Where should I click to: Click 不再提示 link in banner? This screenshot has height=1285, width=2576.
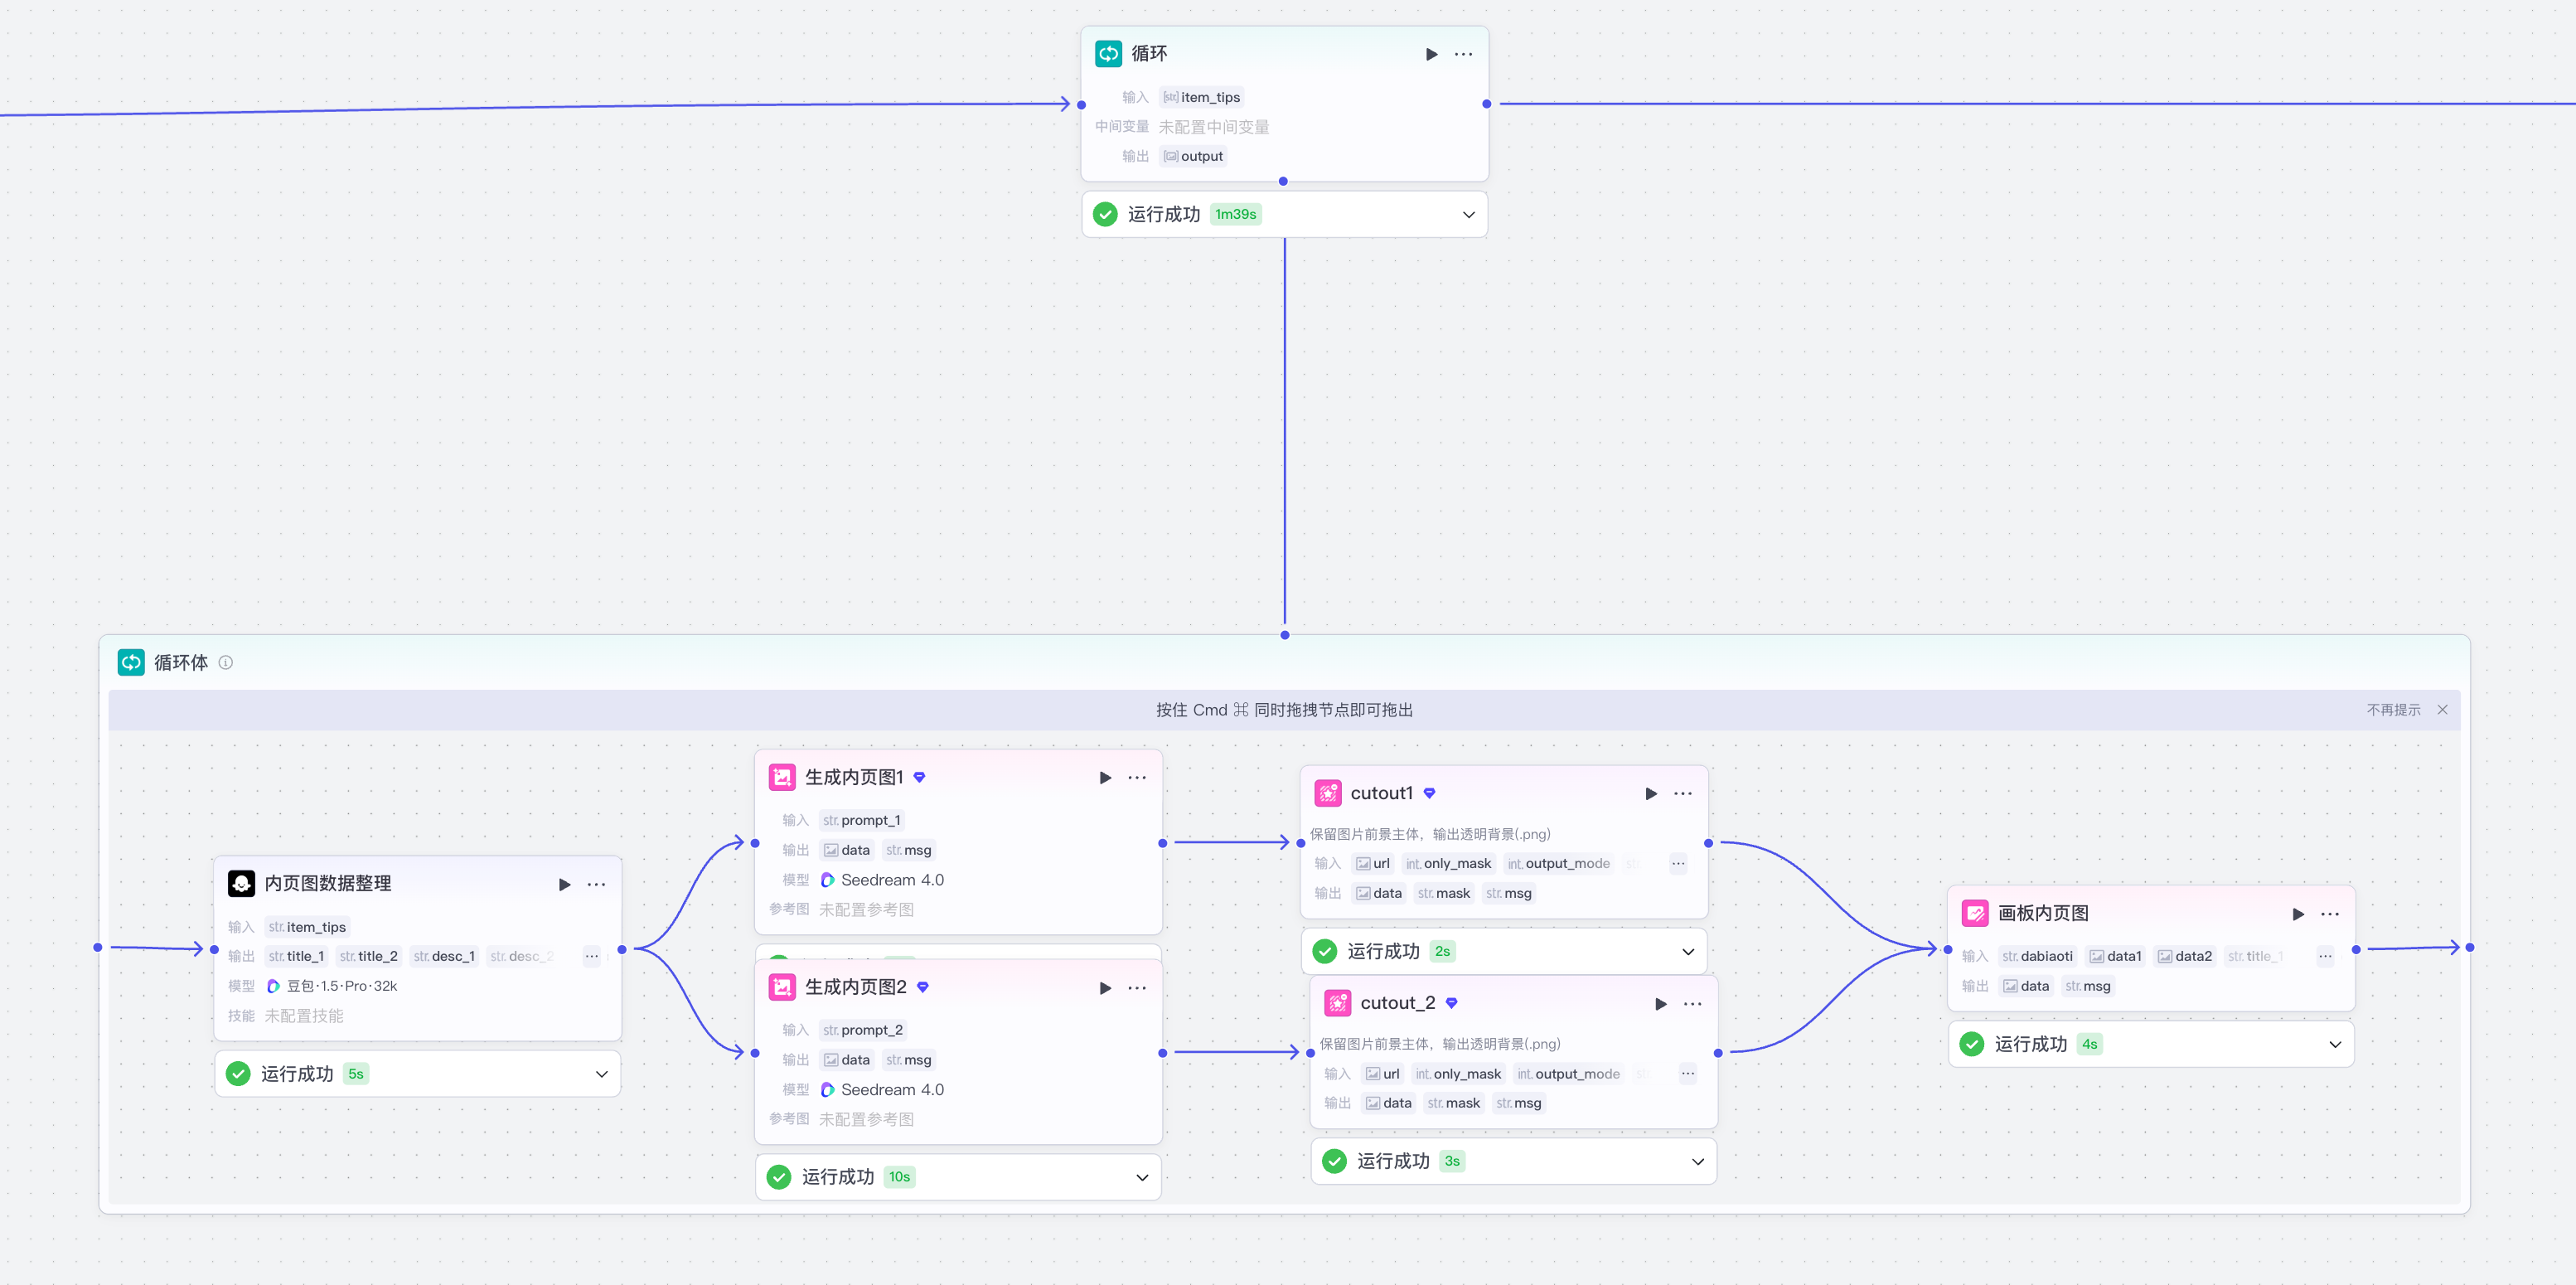(2393, 710)
